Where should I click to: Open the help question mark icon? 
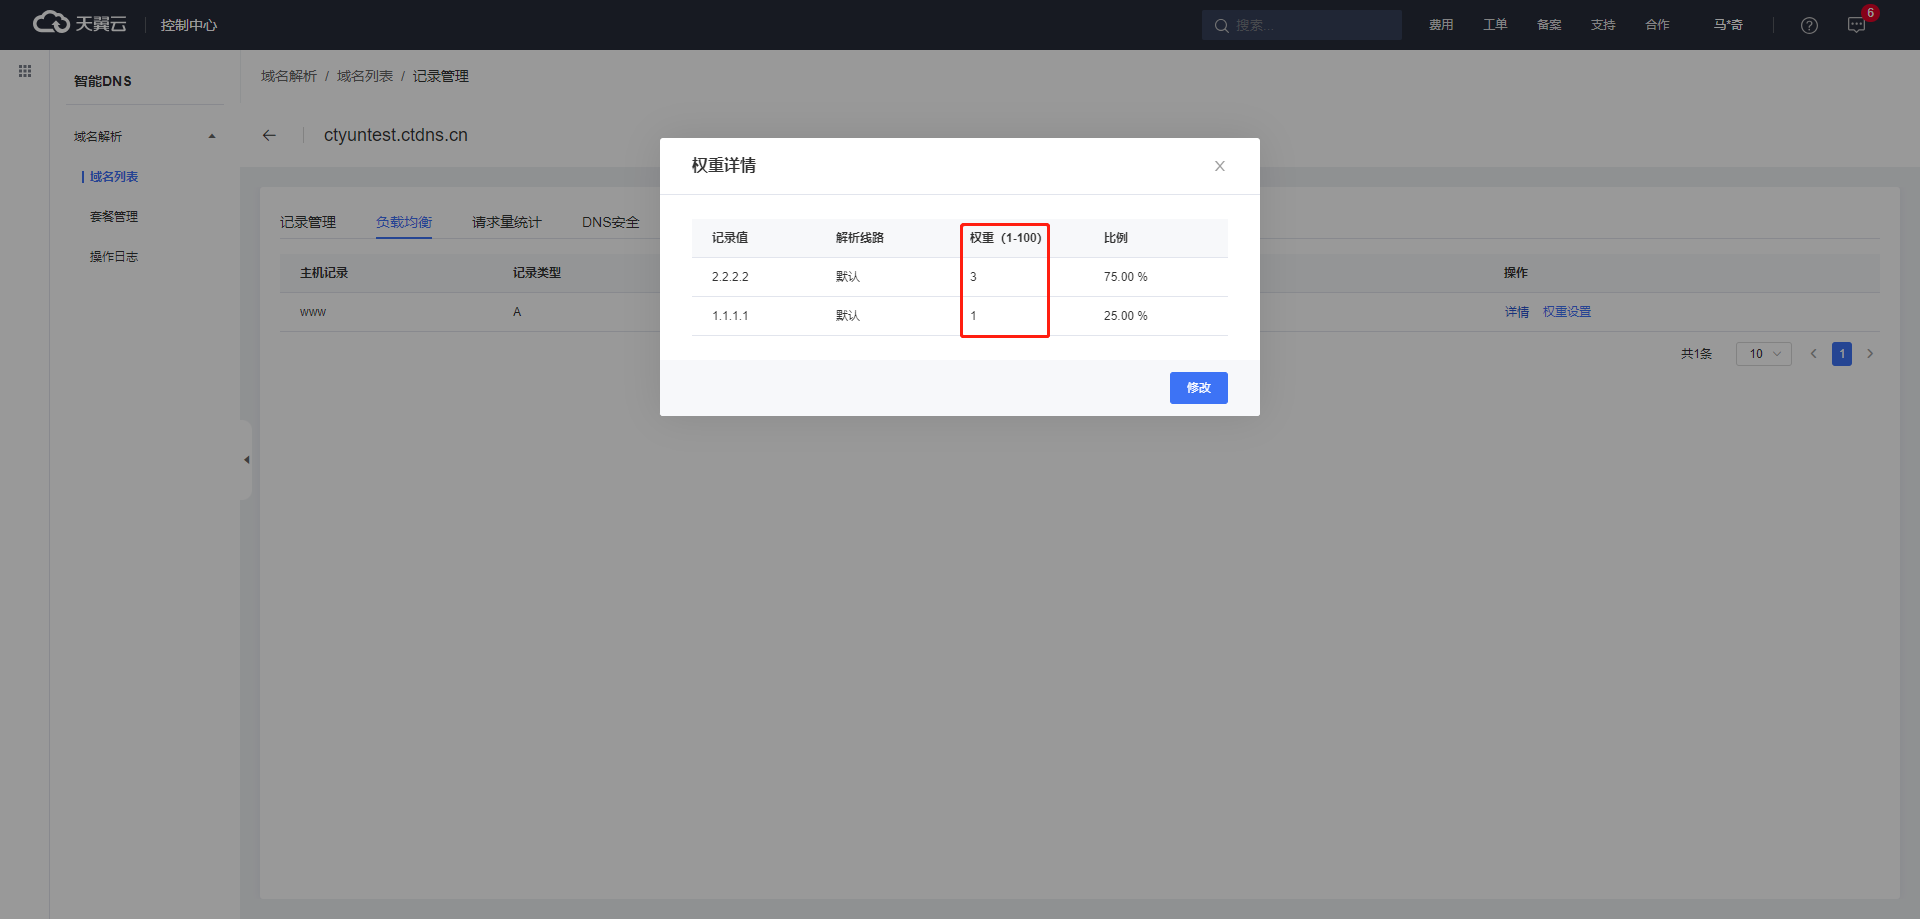tap(1809, 25)
